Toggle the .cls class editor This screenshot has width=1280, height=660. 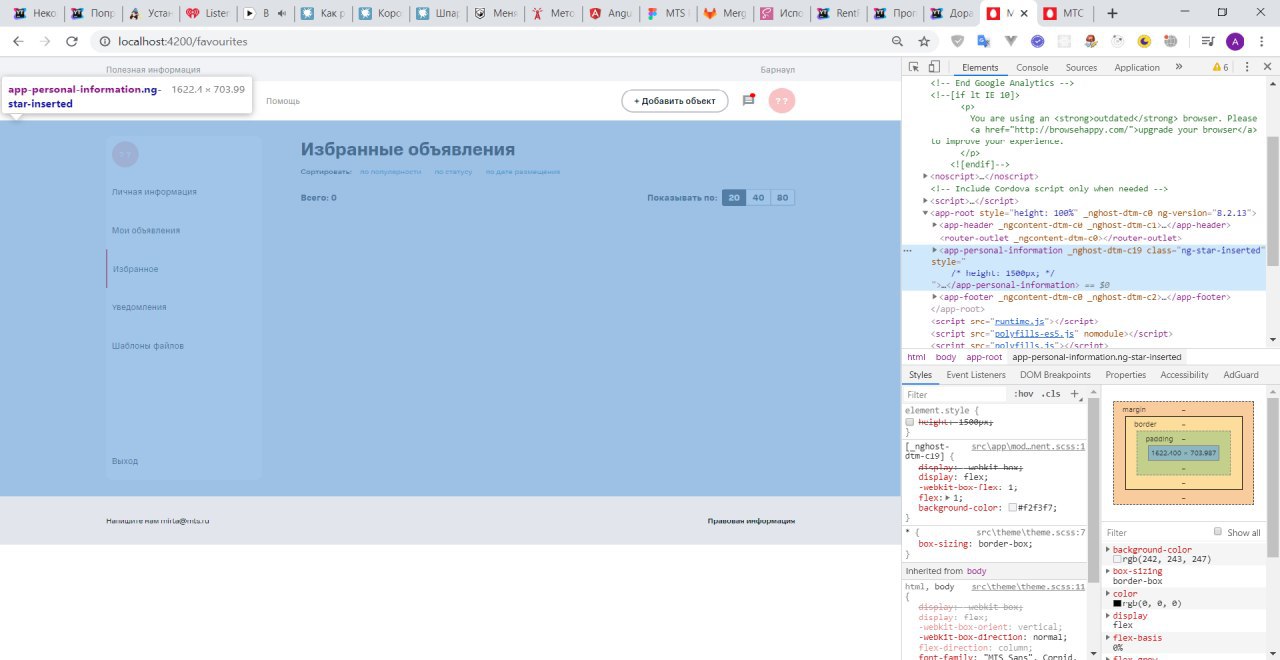[x=1051, y=394]
